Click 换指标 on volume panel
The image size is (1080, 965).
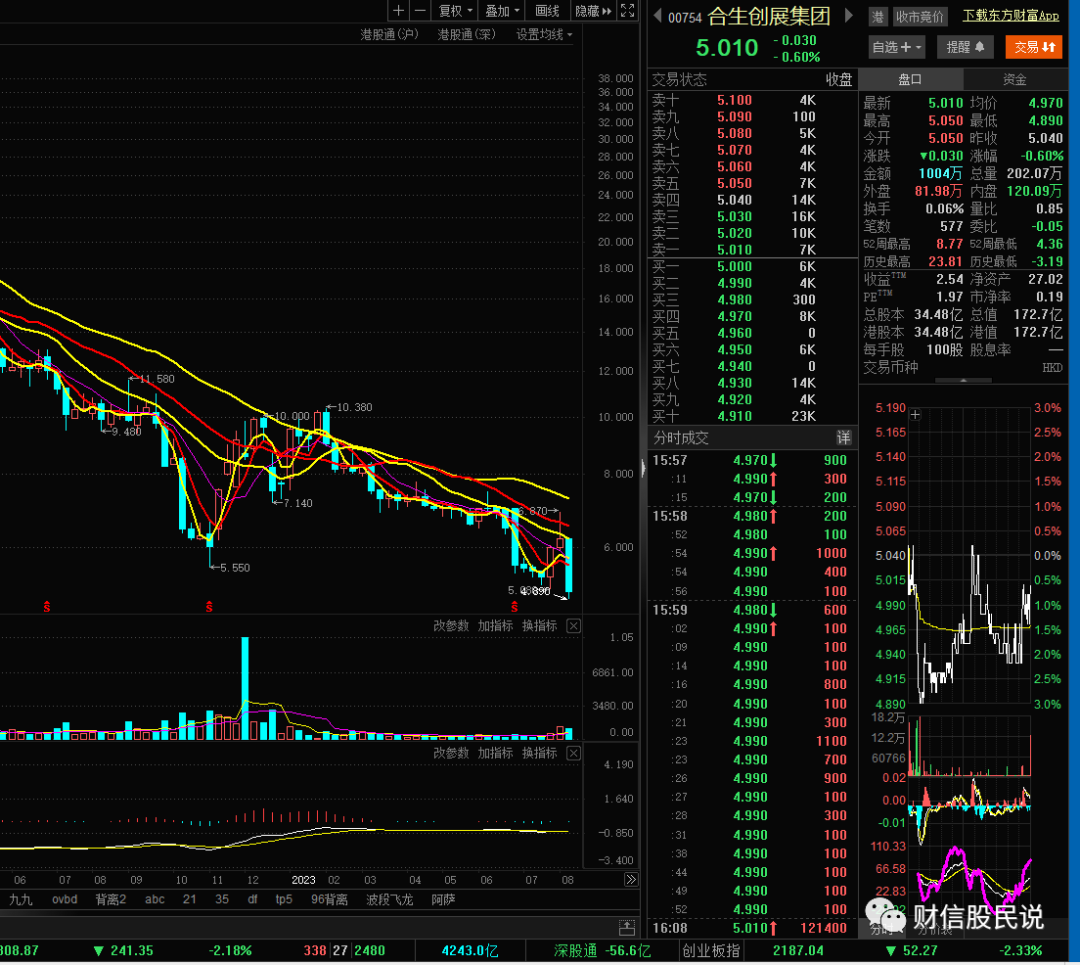539,625
